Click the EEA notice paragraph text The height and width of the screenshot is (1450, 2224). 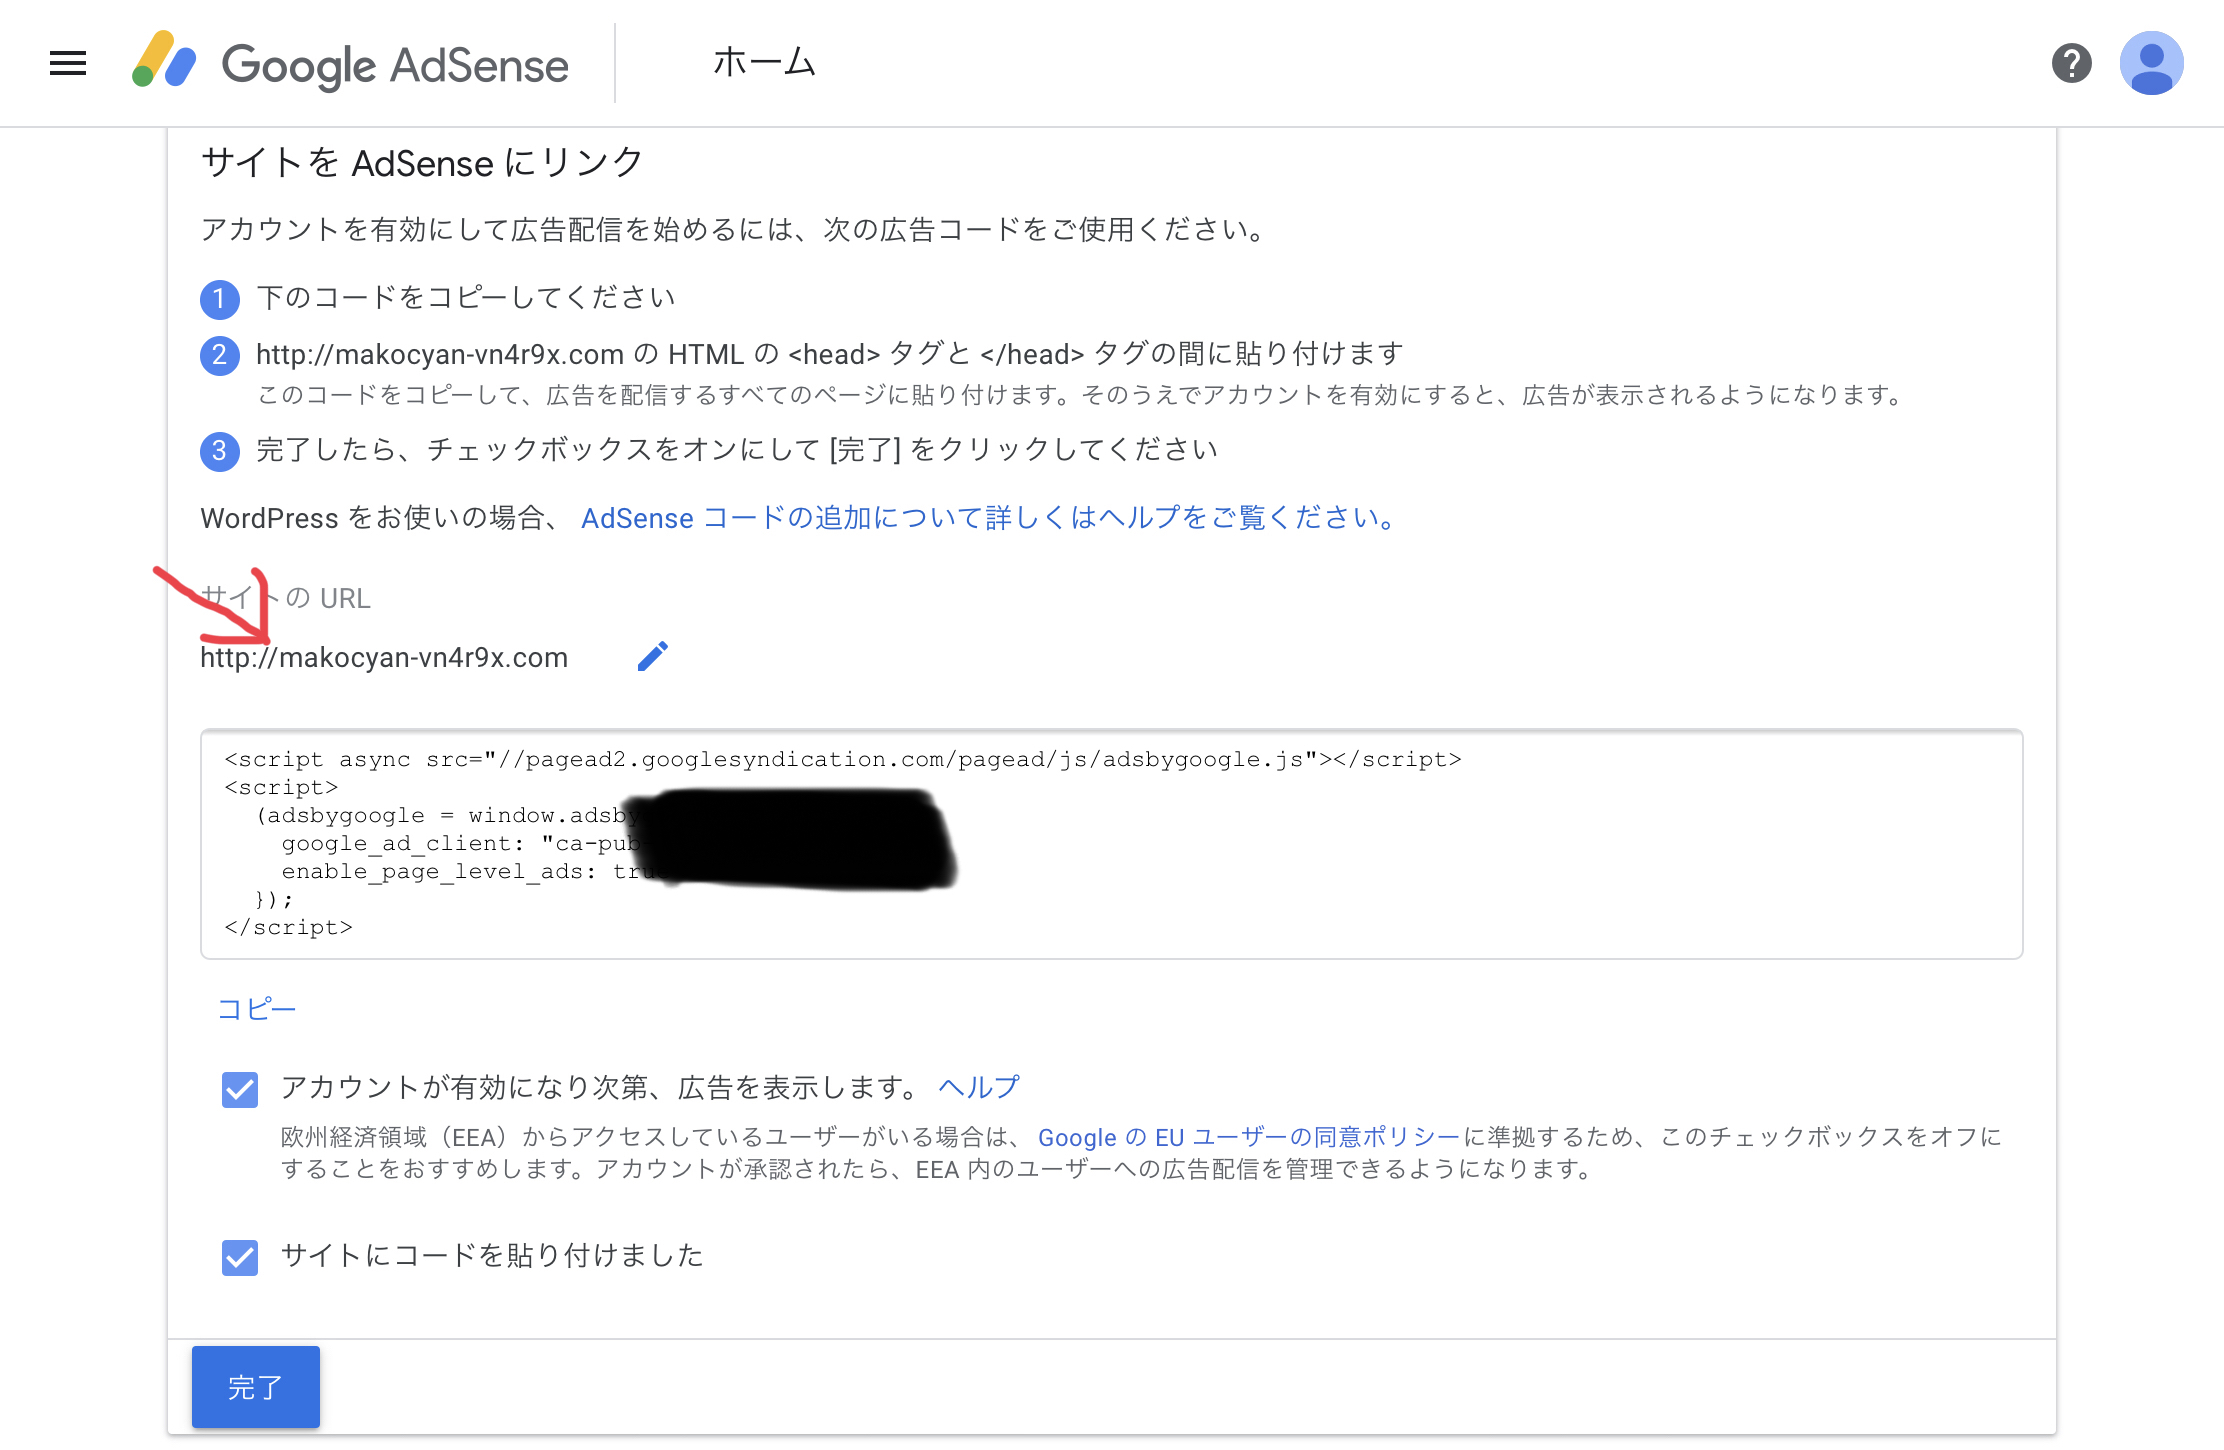tap(1141, 1153)
